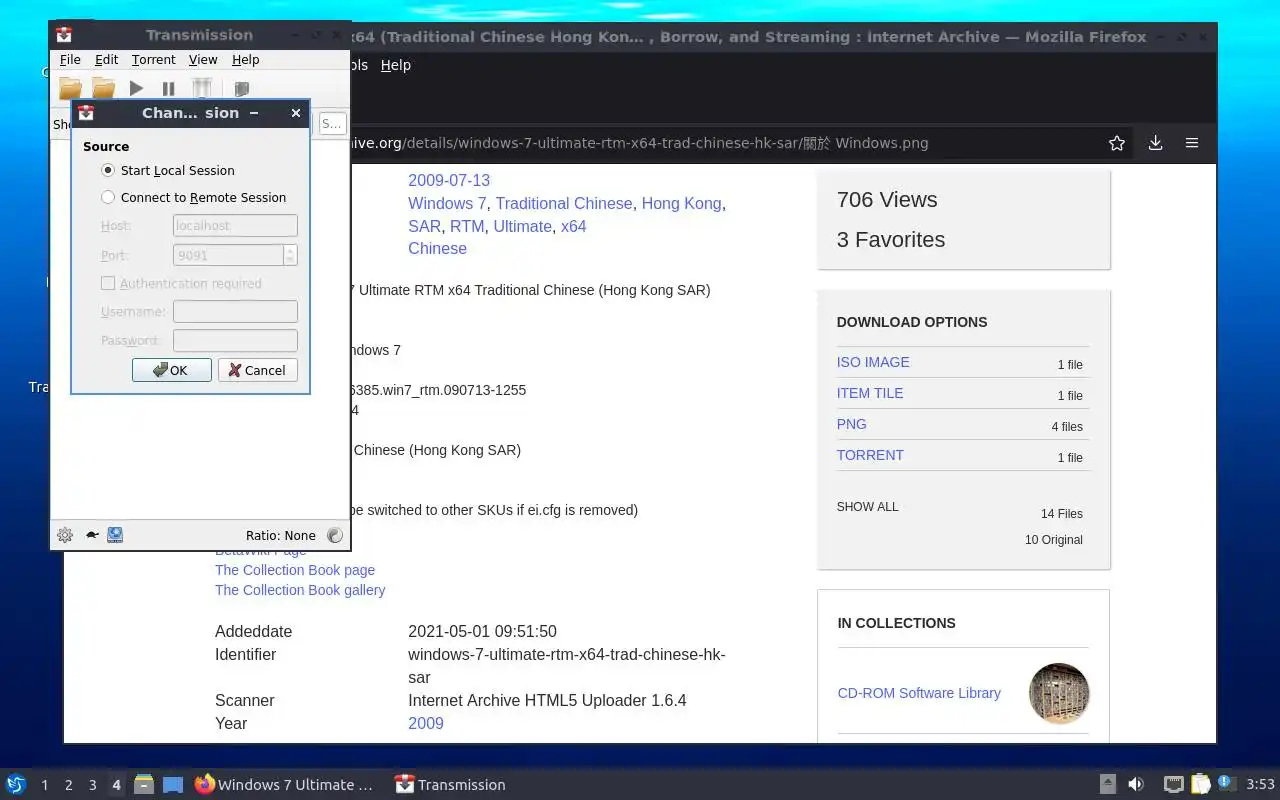Click the year 2009 link
1280x800 pixels.
pyautogui.click(x=426, y=723)
